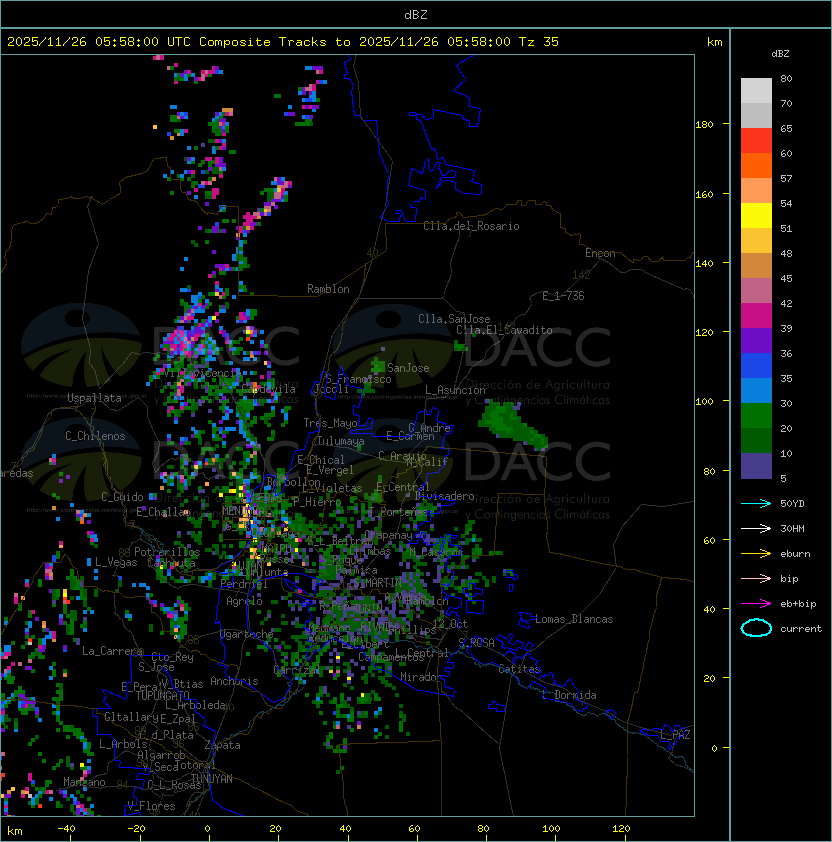Click the 'eb+bip' legend label
This screenshot has width=832, height=842.
pos(798,604)
